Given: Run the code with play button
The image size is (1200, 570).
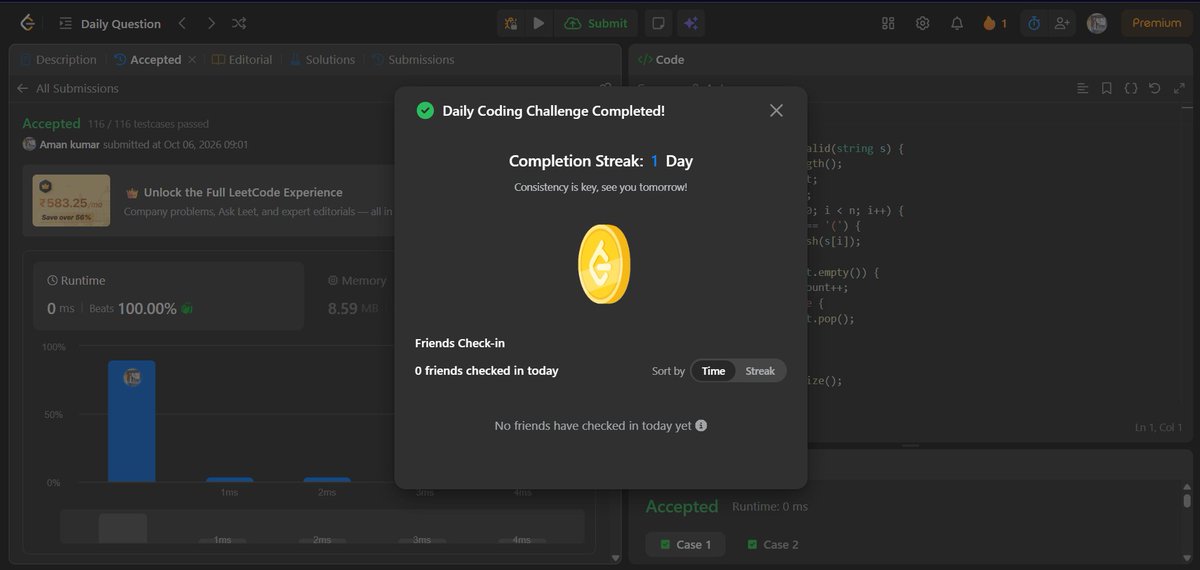Looking at the screenshot, I should 539,23.
